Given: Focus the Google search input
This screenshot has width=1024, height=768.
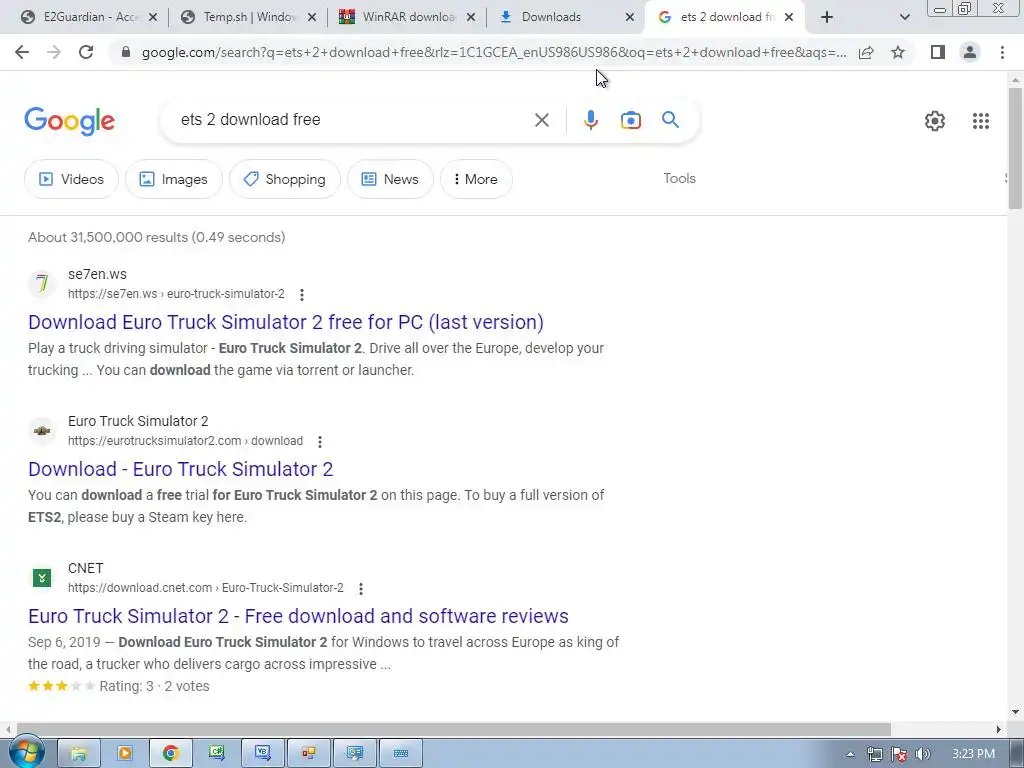Looking at the screenshot, I should 353,120.
